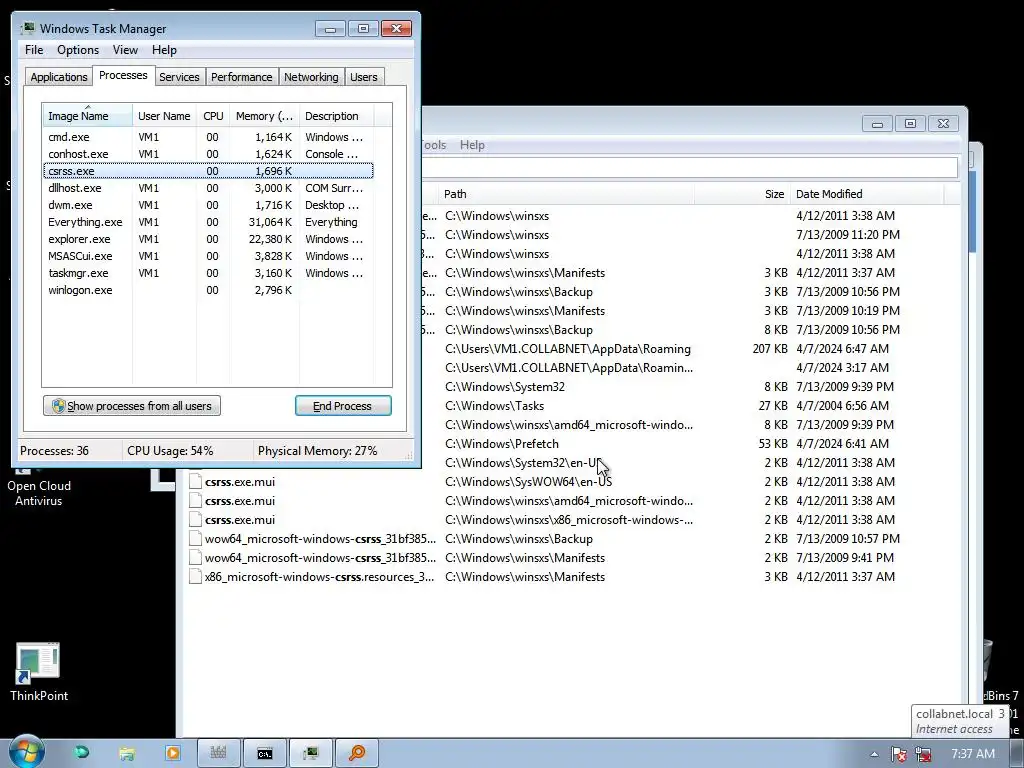Sort processes by Image Name column
The image size is (1024, 768).
(88, 116)
